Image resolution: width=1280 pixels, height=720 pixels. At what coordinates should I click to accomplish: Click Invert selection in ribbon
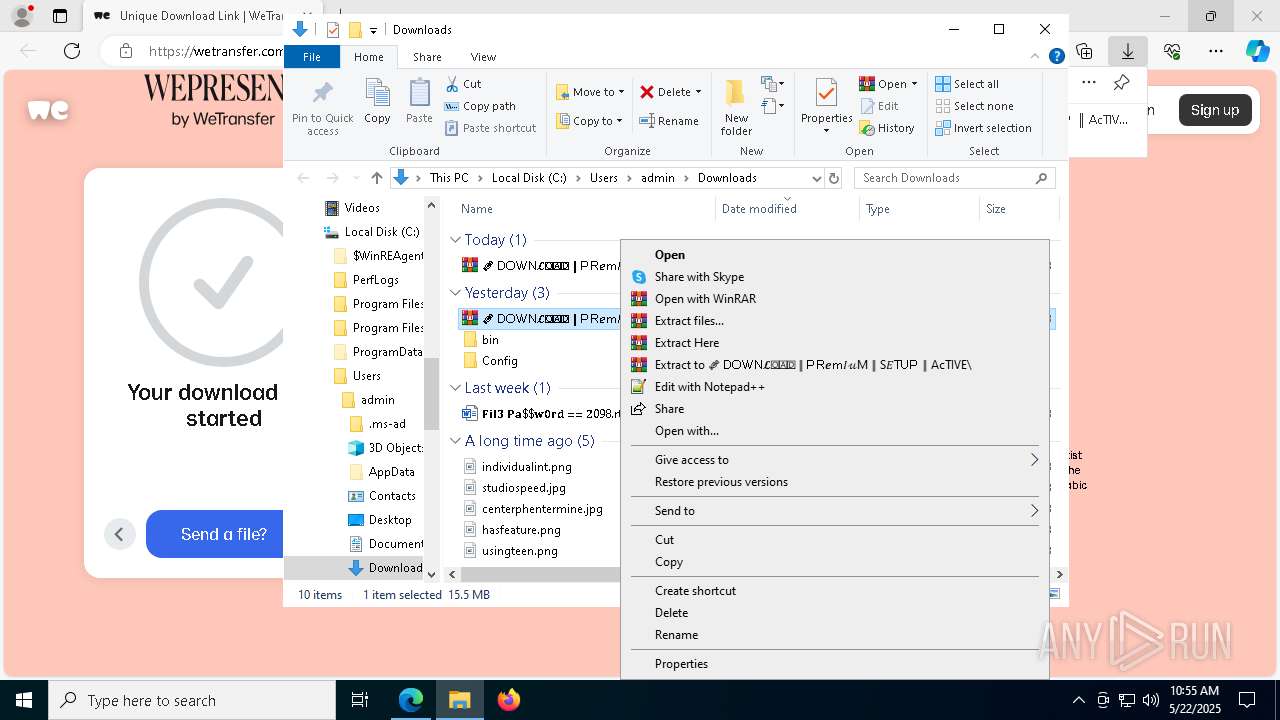tap(983, 128)
